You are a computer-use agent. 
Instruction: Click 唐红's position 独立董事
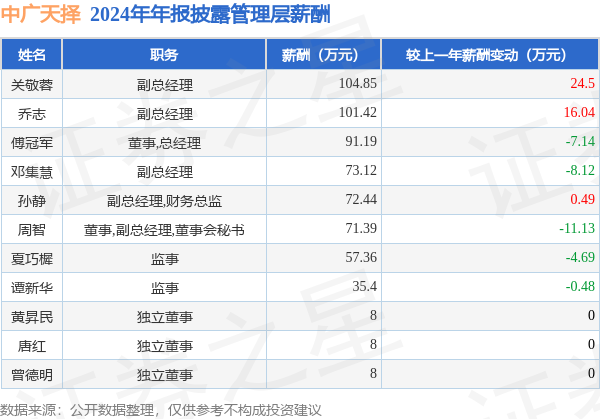(x=165, y=346)
